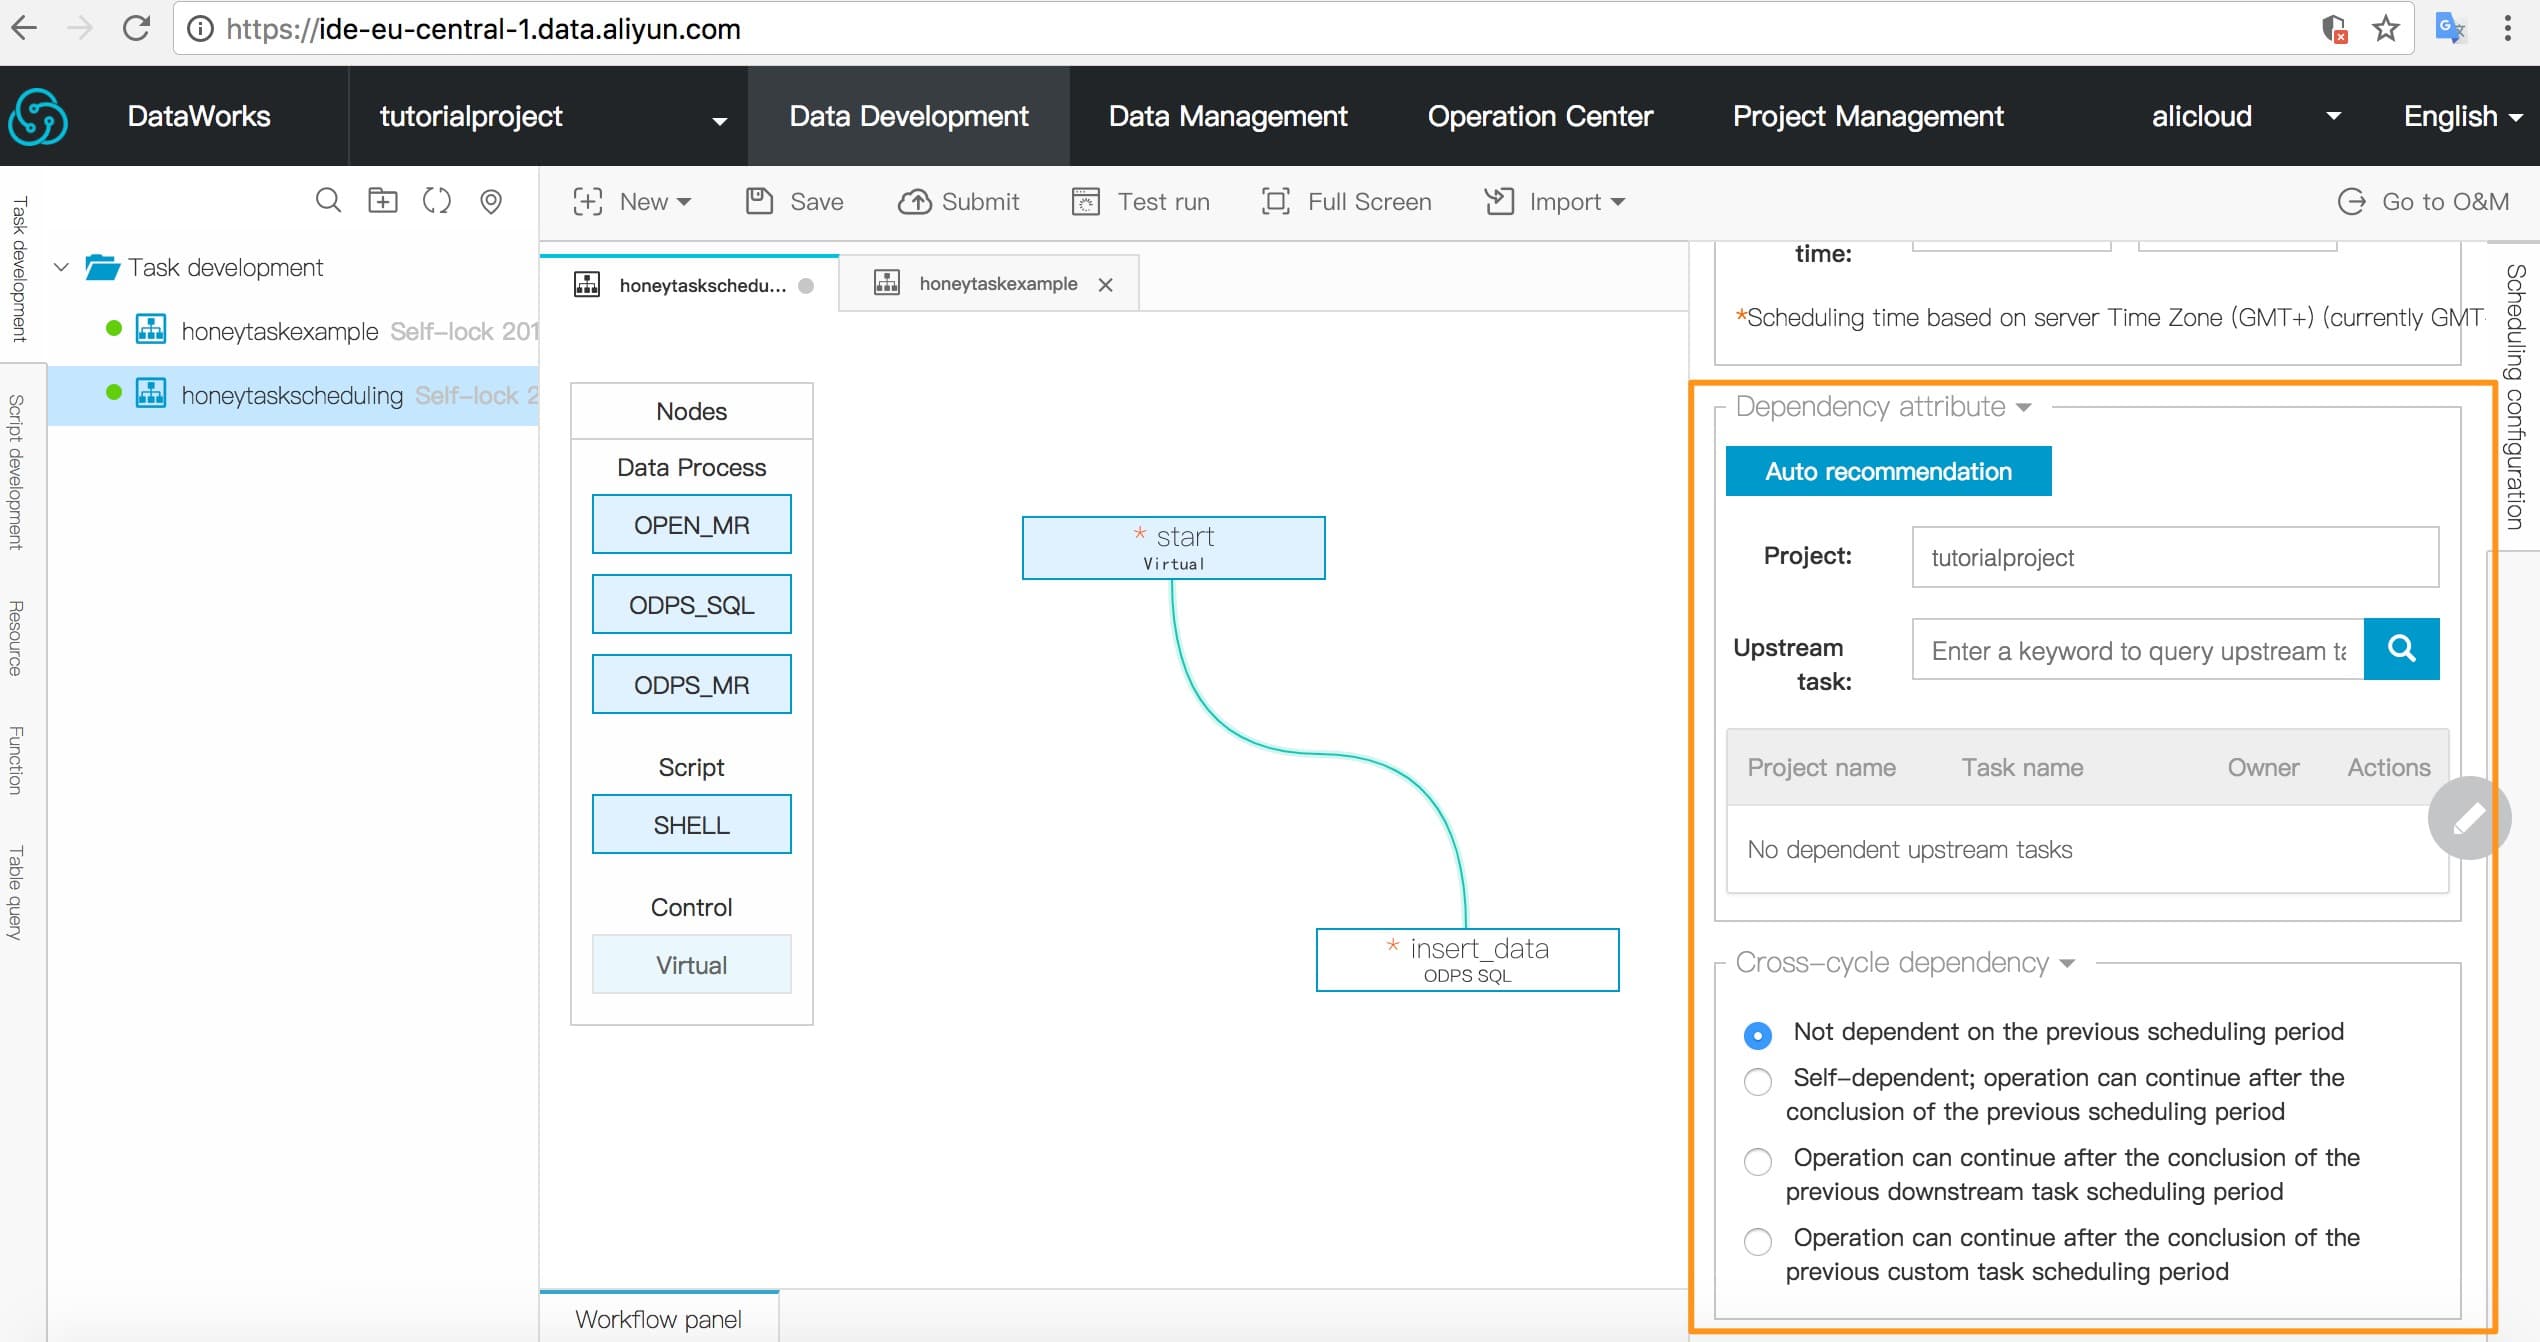2540x1342 pixels.
Task: Open the Operation Center menu
Action: coord(1540,117)
